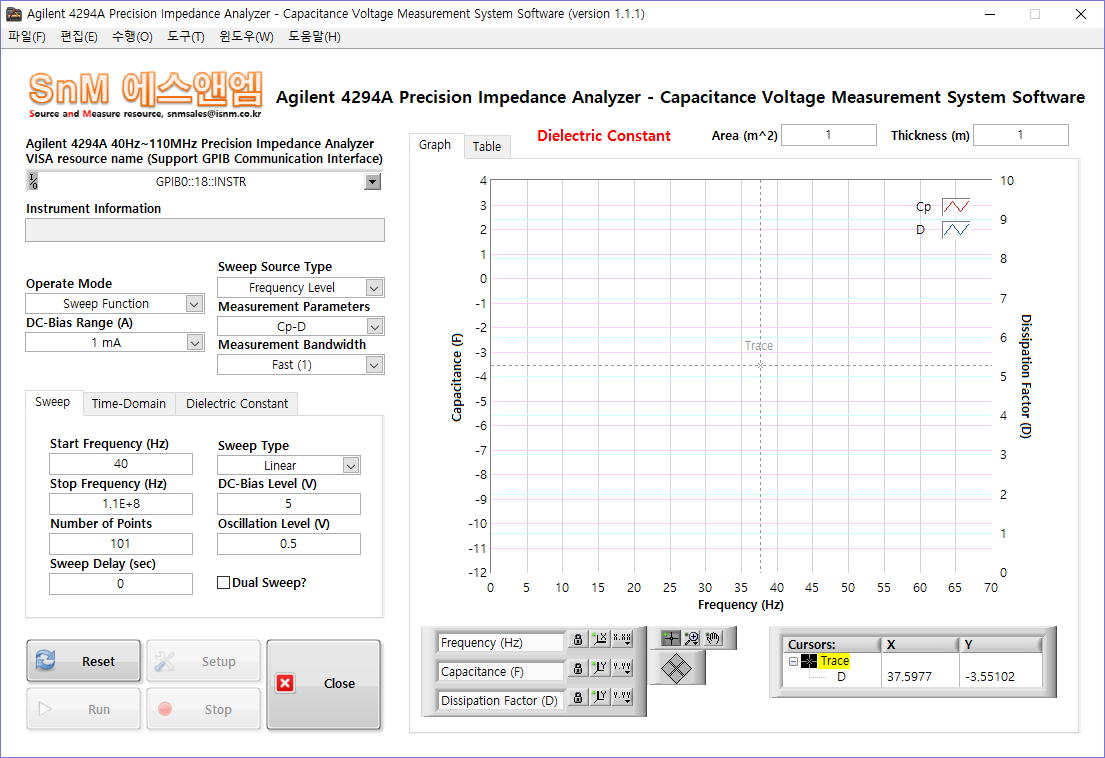This screenshot has width=1105, height=758.
Task: Enable the Dual Sweep checkbox
Action: pos(223,583)
